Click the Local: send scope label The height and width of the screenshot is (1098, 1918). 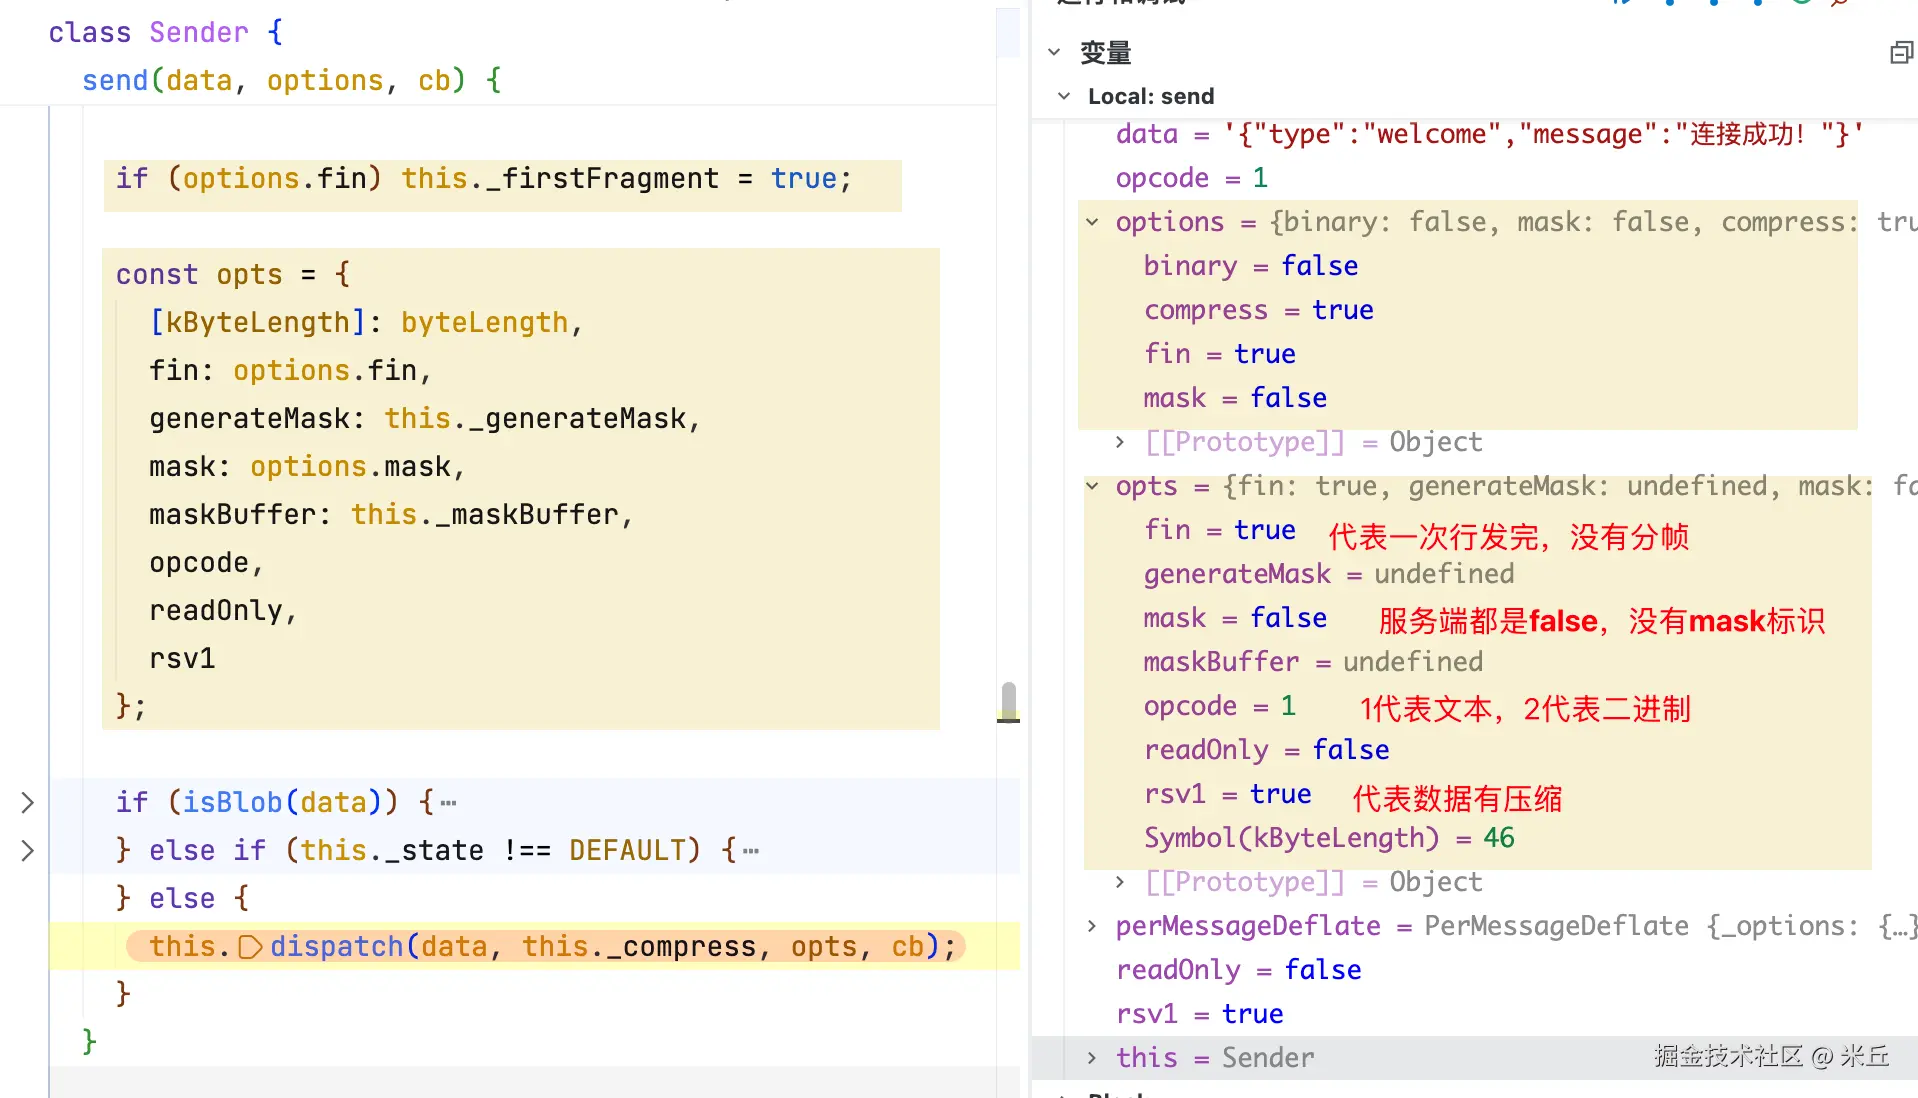click(1151, 96)
